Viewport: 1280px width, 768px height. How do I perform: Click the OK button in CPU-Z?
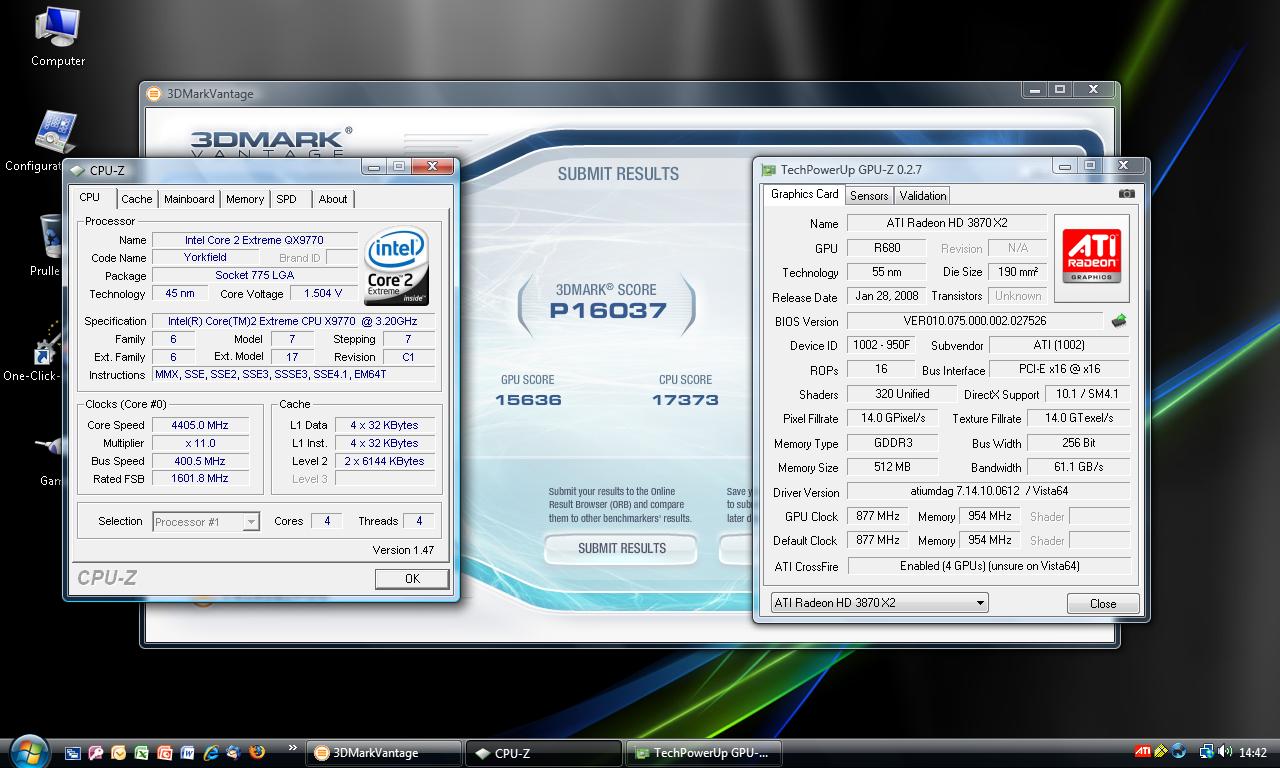coord(412,579)
